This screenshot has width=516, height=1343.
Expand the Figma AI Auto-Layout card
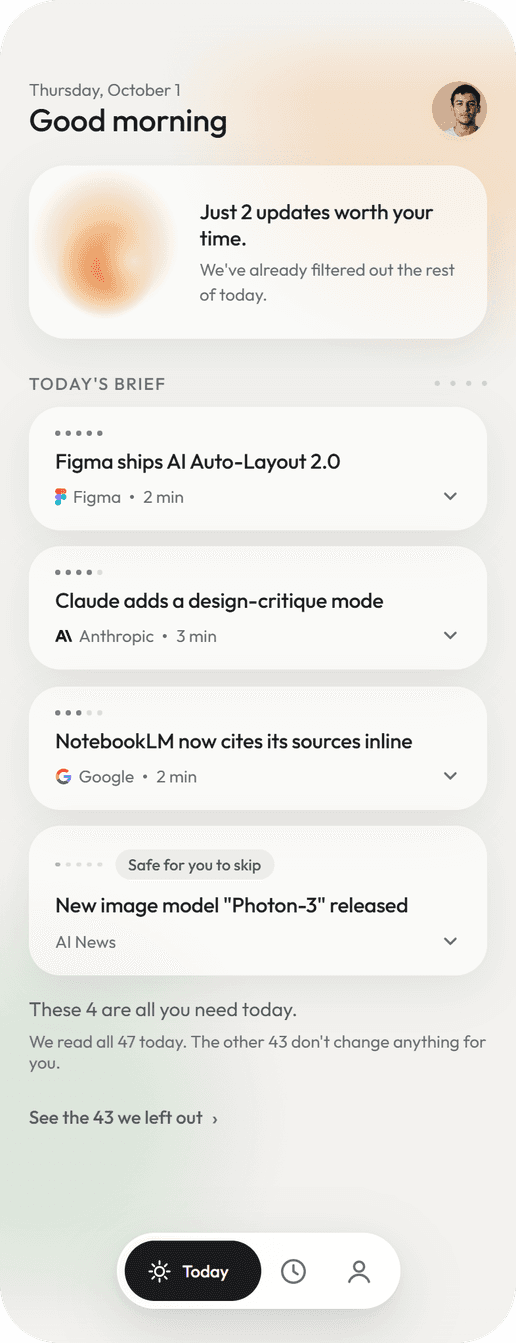click(x=450, y=497)
